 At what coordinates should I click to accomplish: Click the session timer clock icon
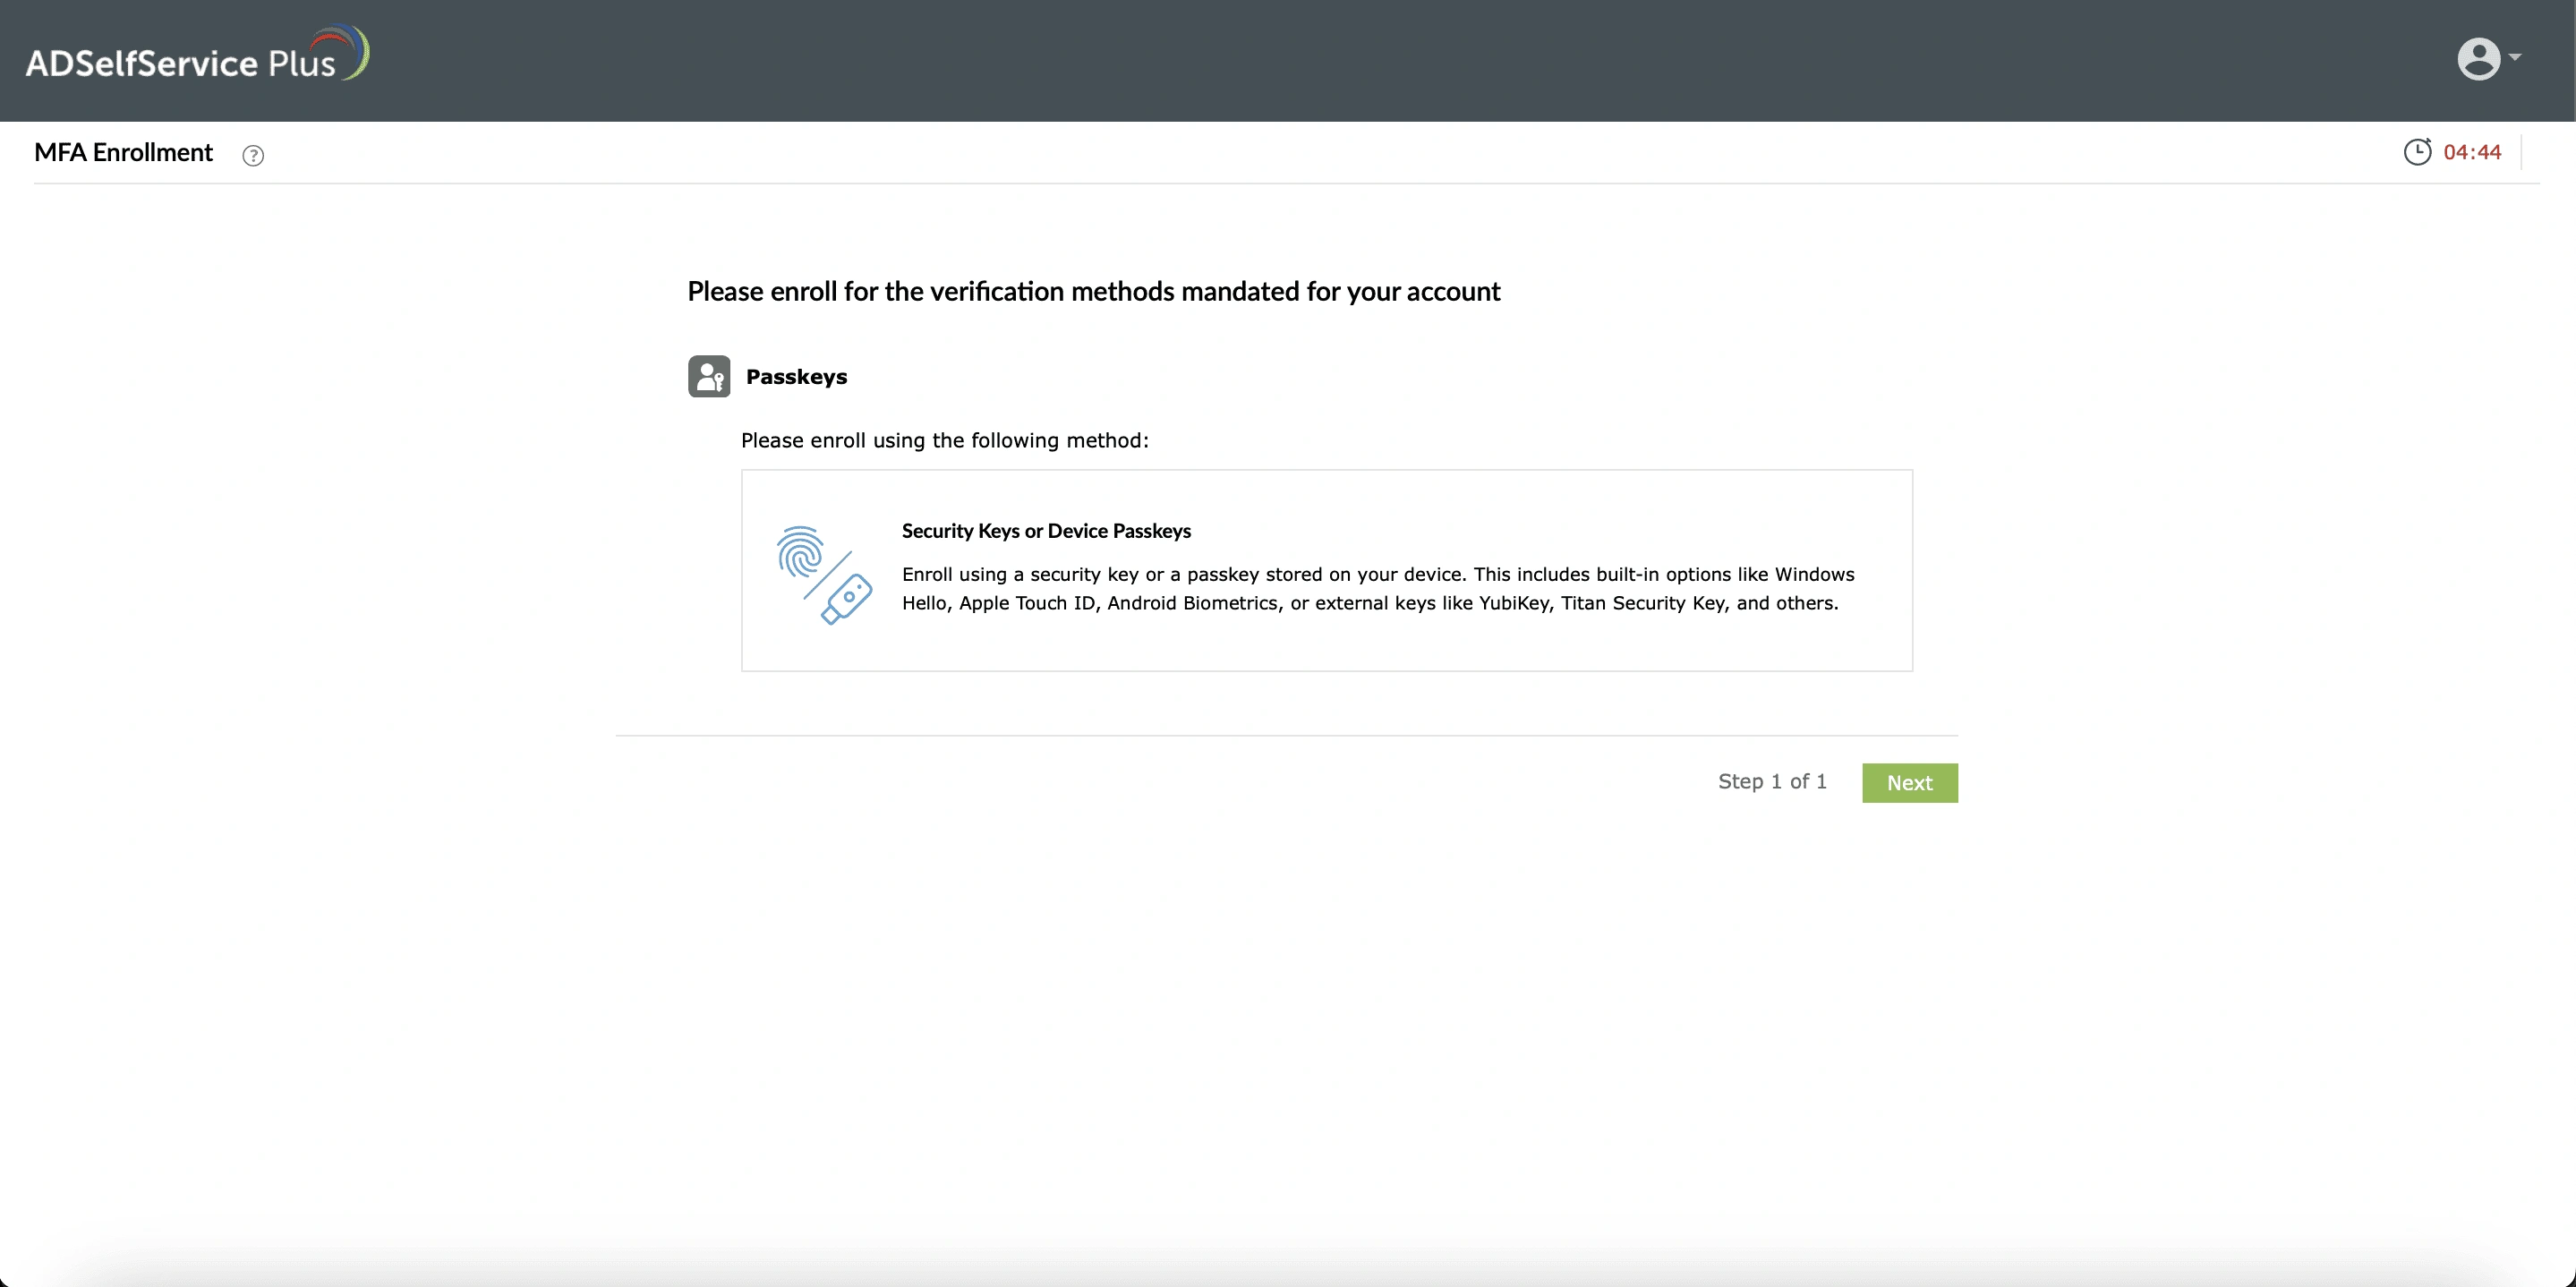pyautogui.click(x=2416, y=152)
